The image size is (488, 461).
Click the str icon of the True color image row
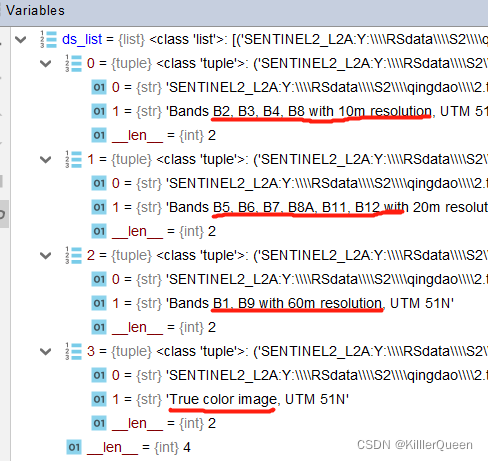click(x=99, y=399)
